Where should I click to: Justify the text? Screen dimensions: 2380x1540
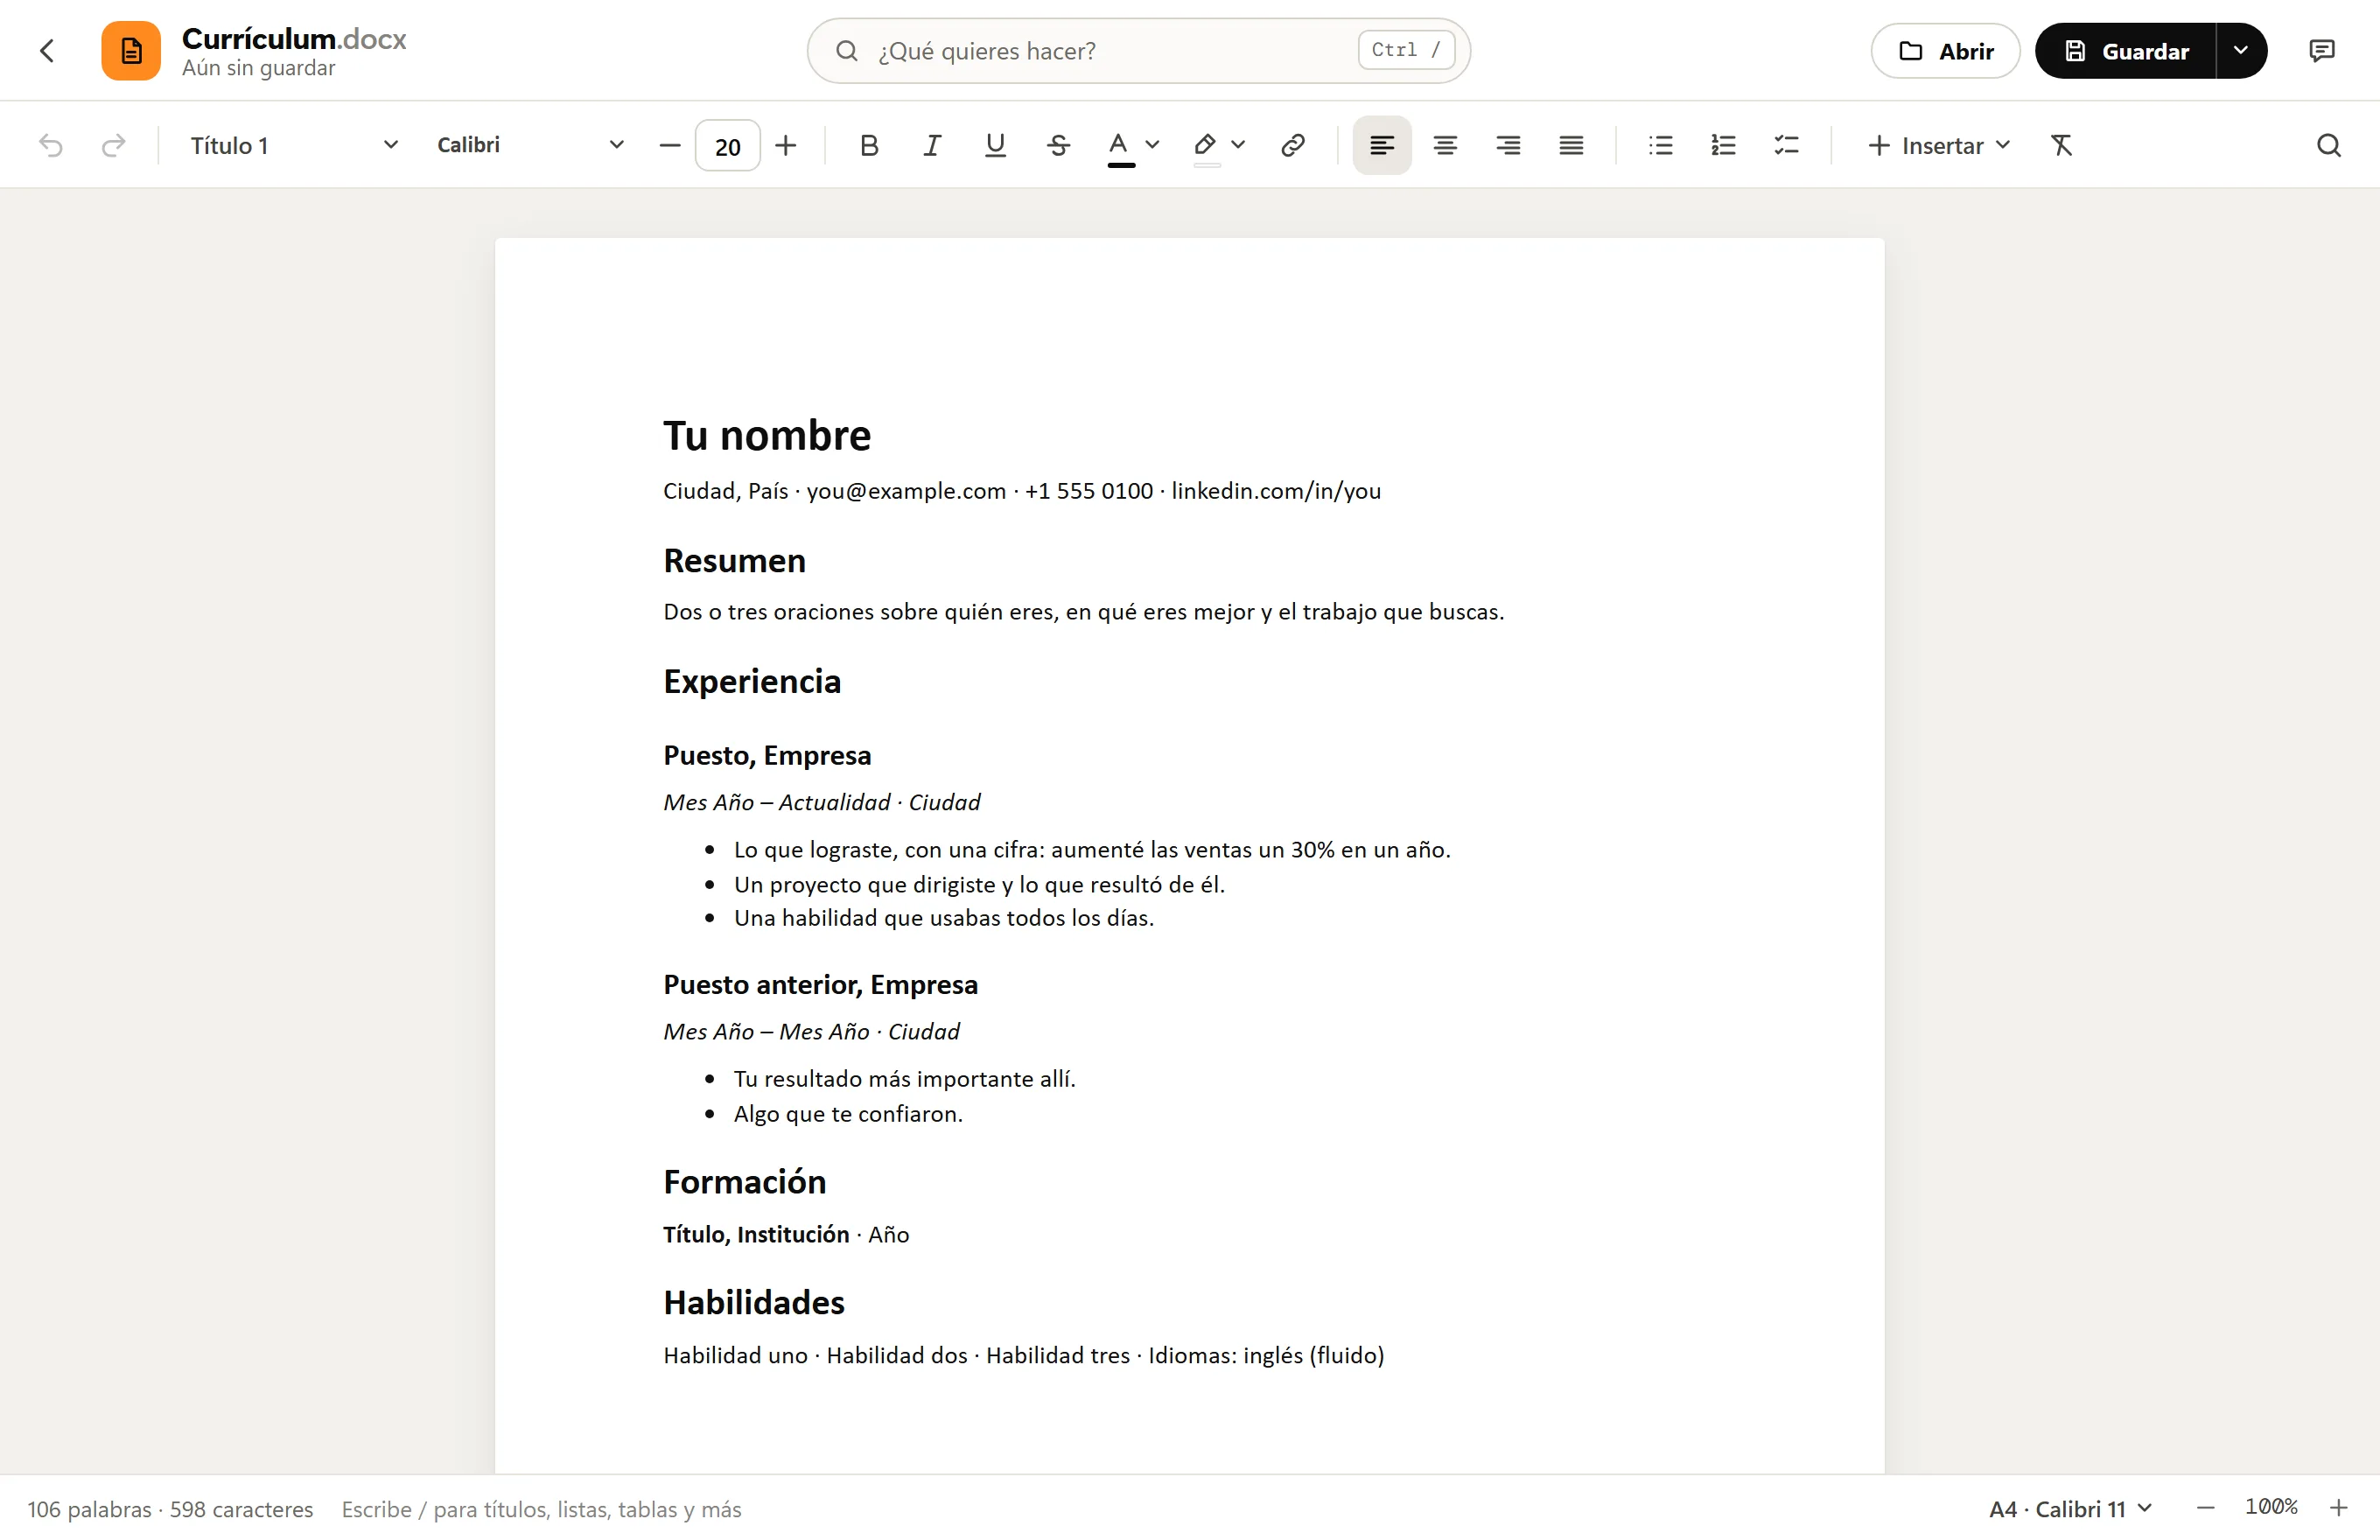pyautogui.click(x=1571, y=146)
